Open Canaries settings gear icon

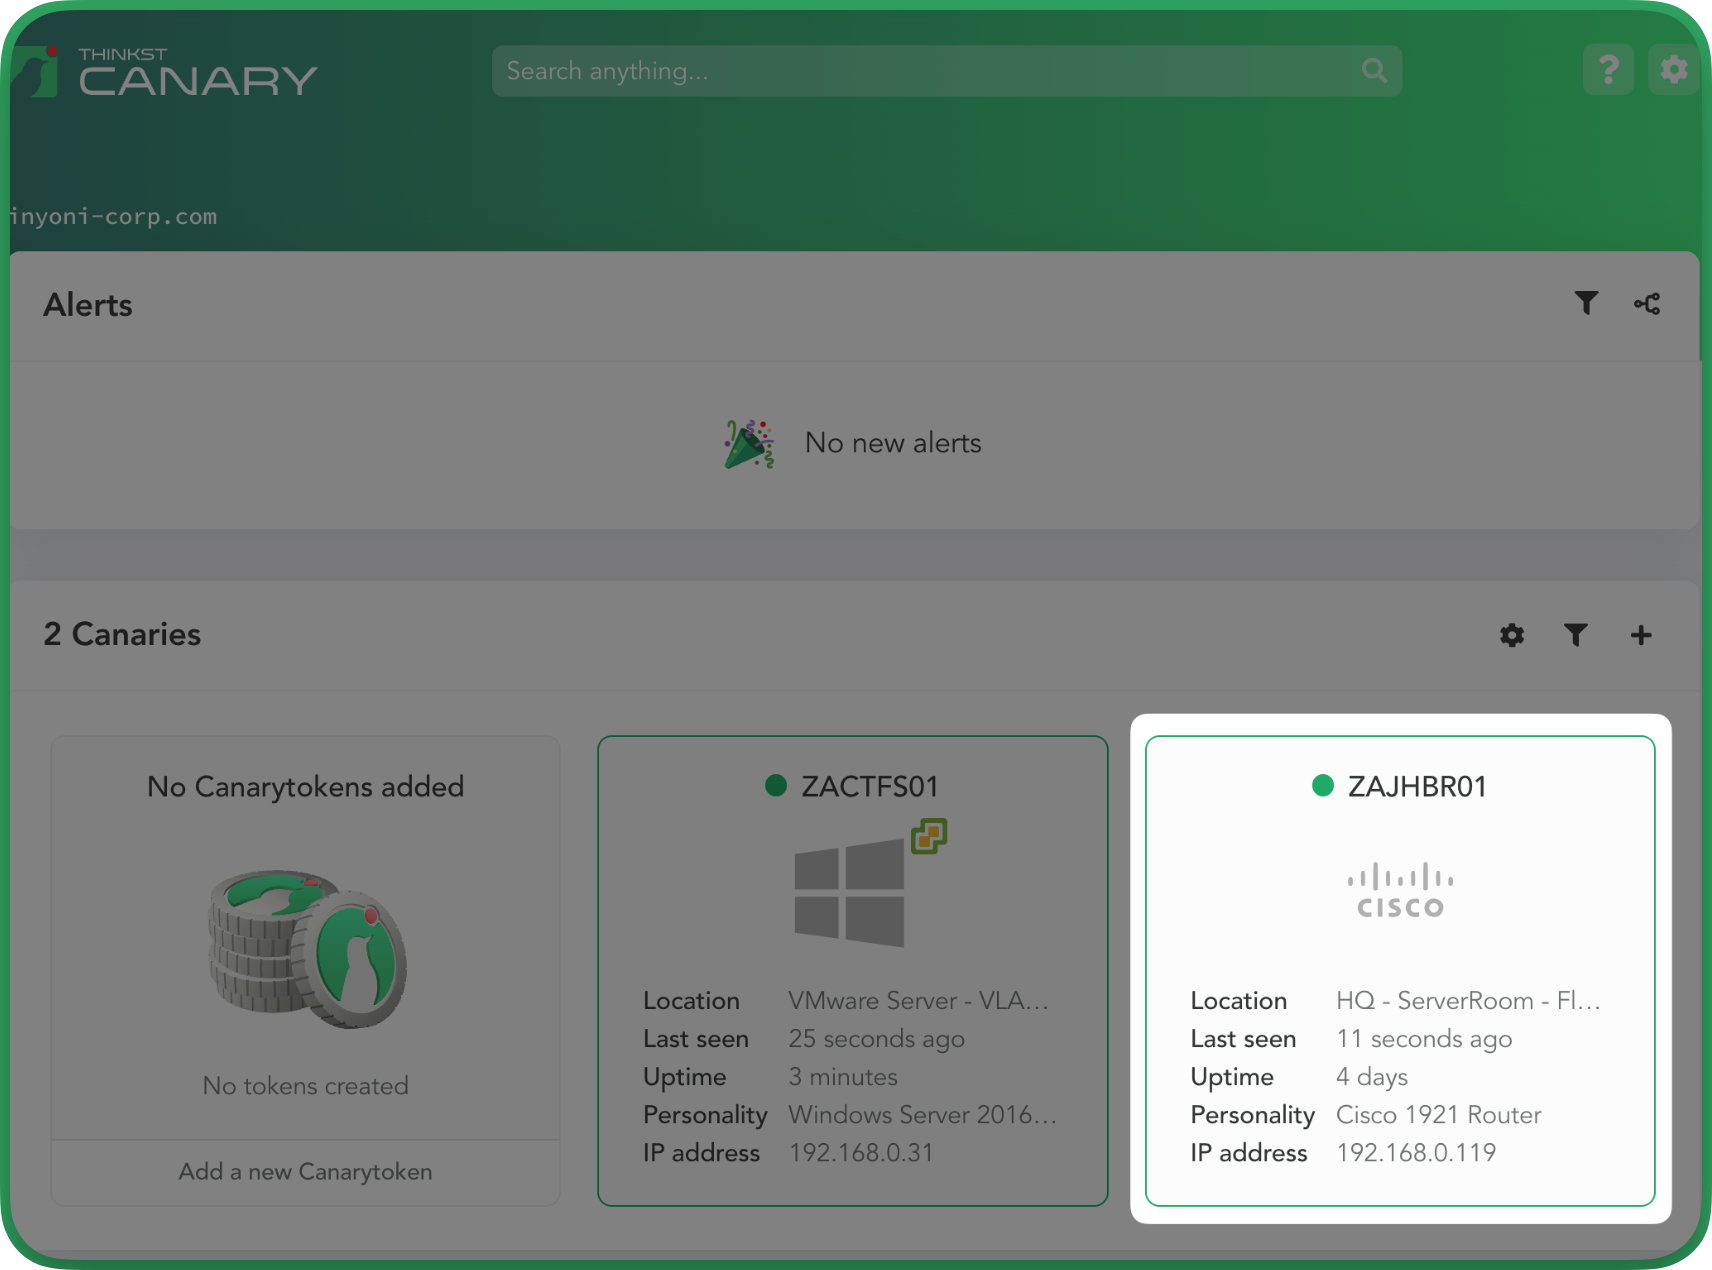1512,635
